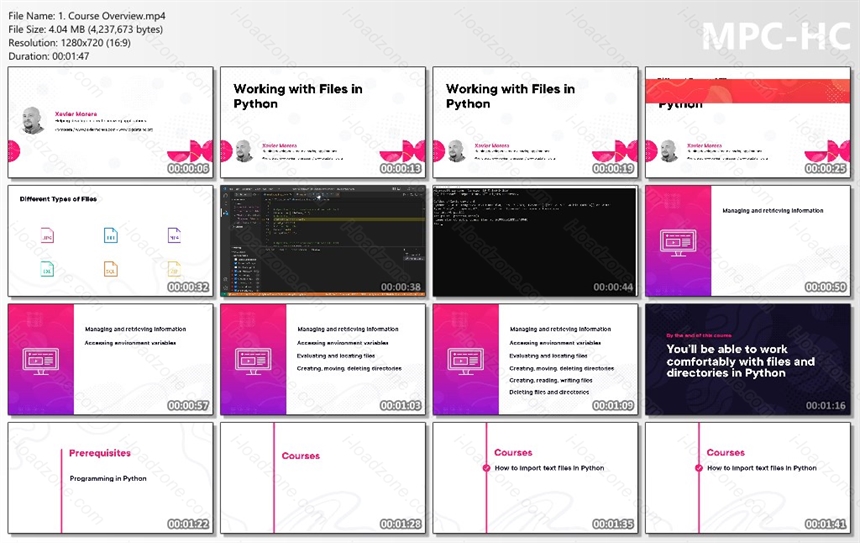Pick the thumbnail stamped 00:00:50

pos(748,241)
